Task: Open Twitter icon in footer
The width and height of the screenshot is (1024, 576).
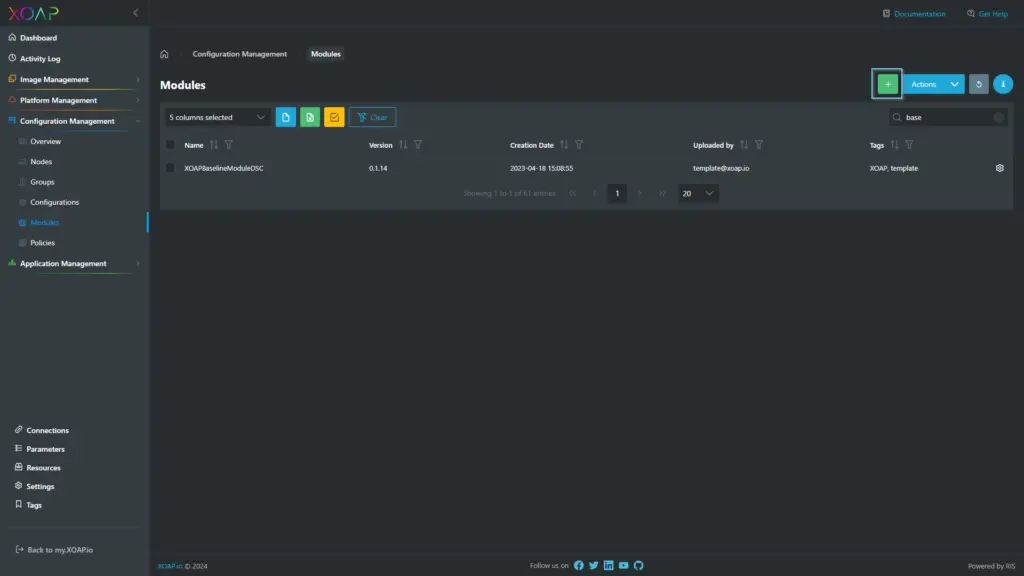Action: (x=594, y=566)
